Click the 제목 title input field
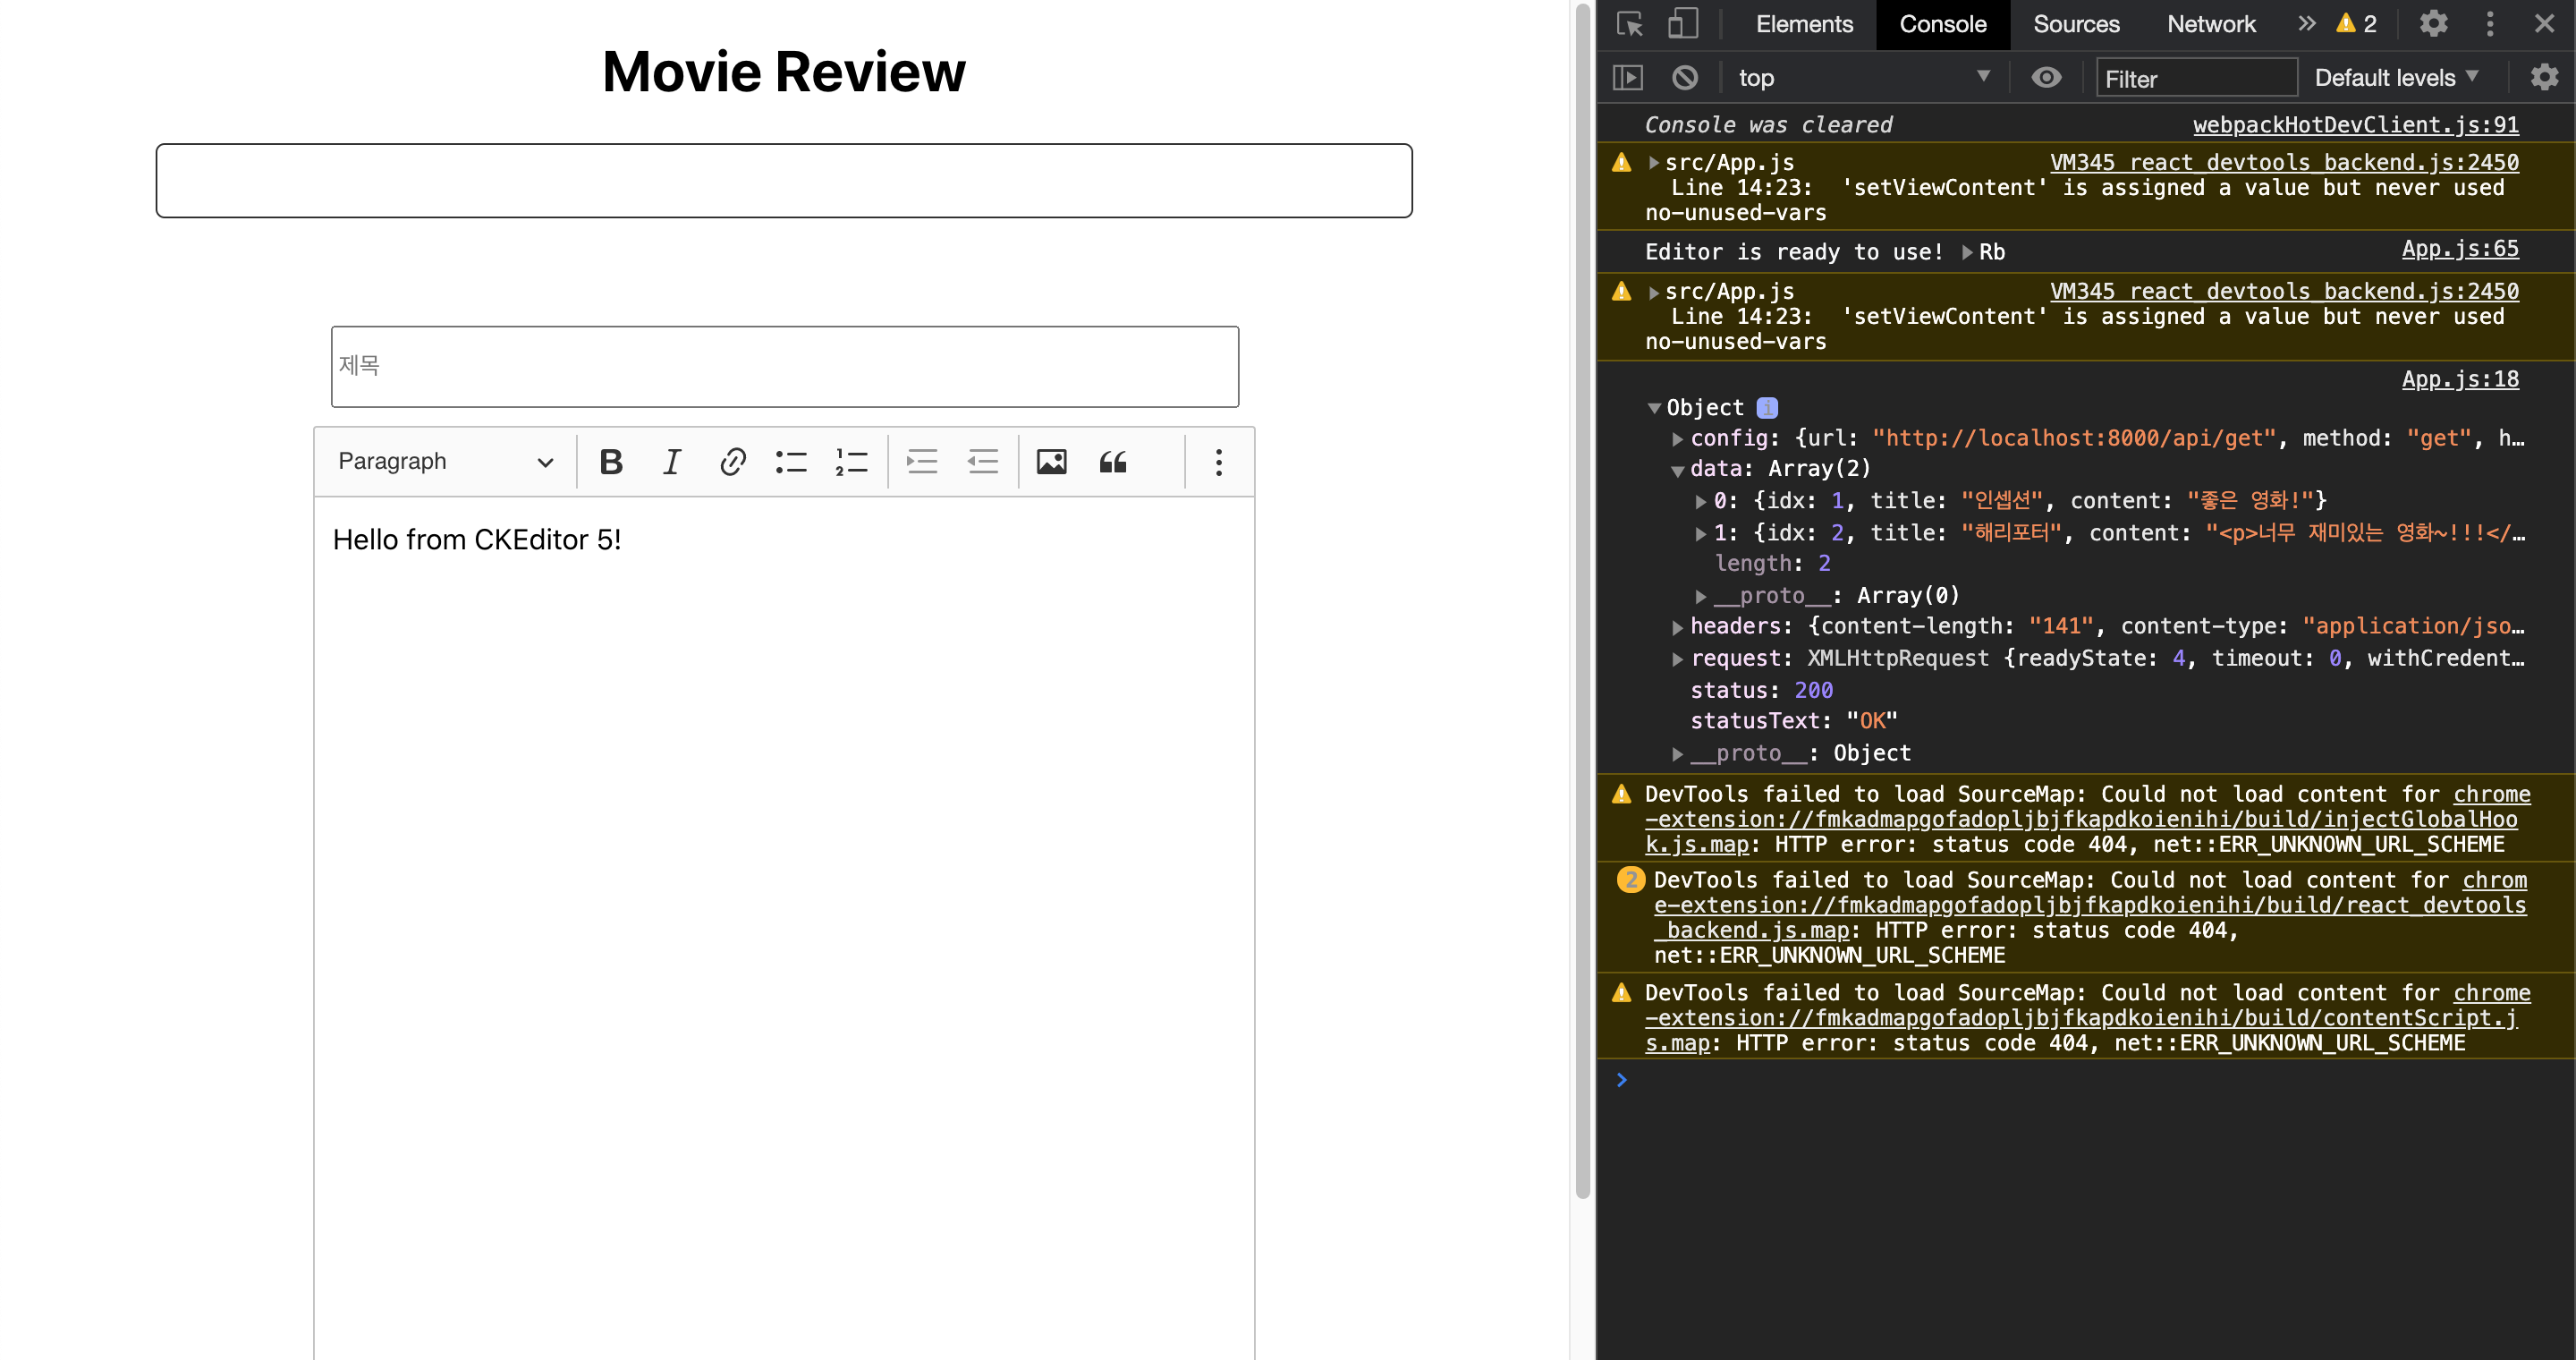This screenshot has width=2576, height=1360. coord(784,367)
